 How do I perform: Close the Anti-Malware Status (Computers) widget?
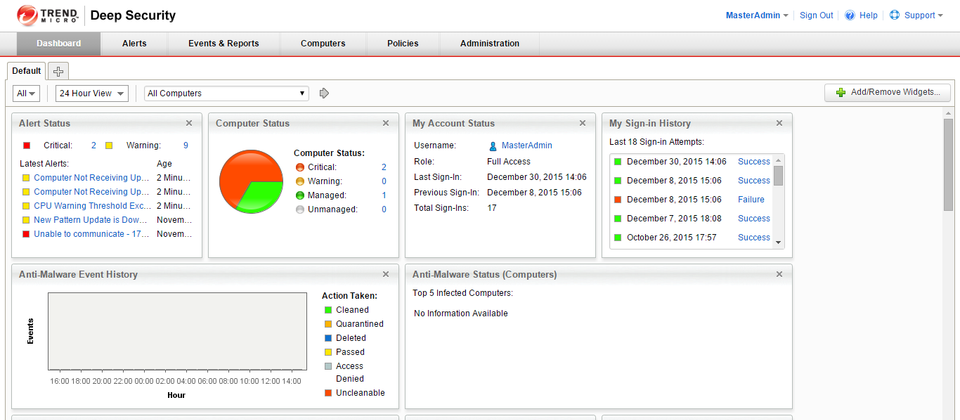pos(779,274)
